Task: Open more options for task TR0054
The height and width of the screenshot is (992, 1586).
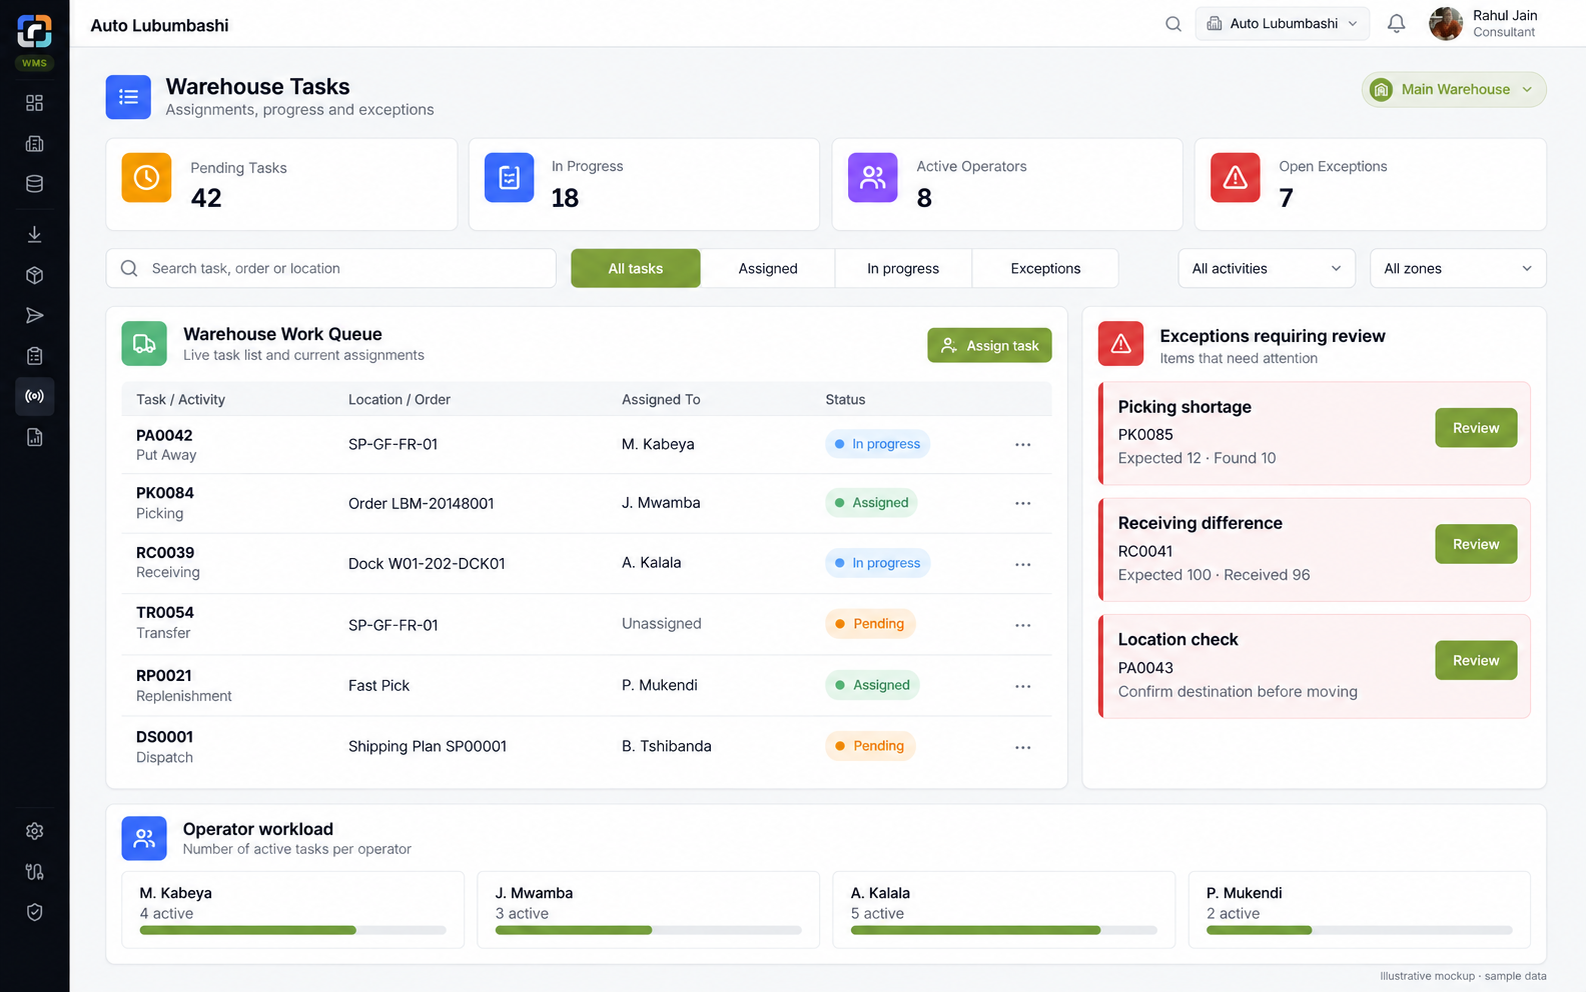Action: coord(1023,625)
